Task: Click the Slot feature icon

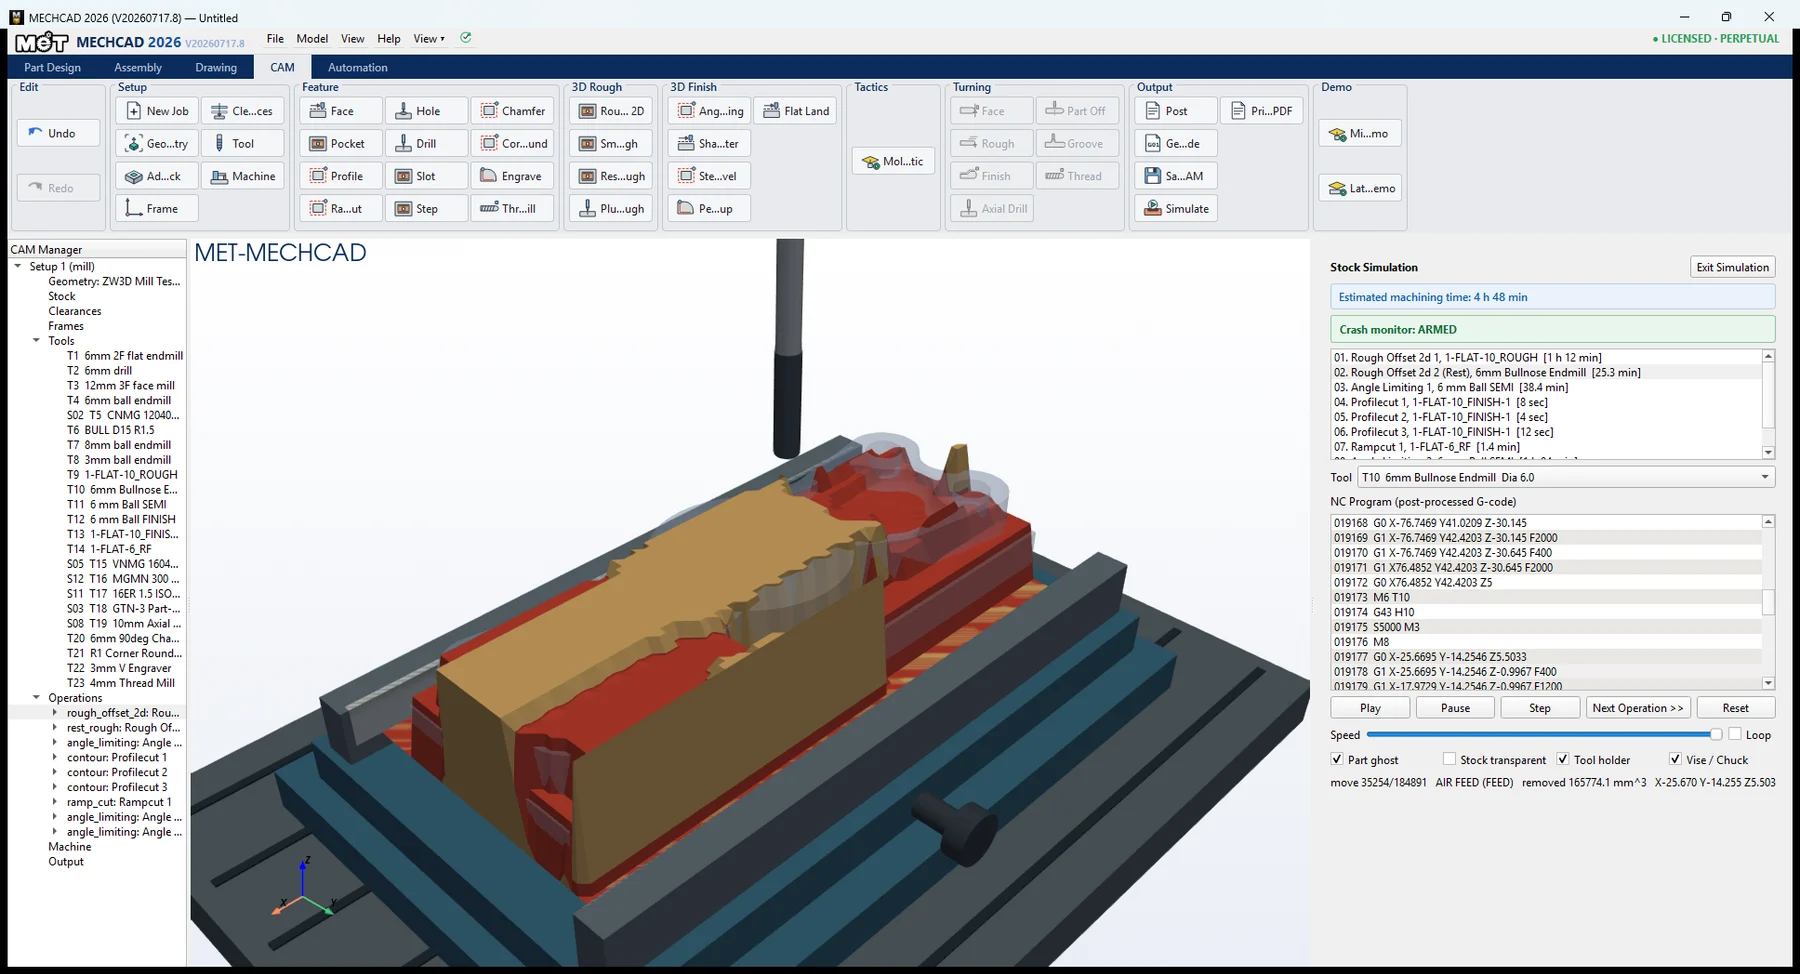Action: (x=403, y=176)
